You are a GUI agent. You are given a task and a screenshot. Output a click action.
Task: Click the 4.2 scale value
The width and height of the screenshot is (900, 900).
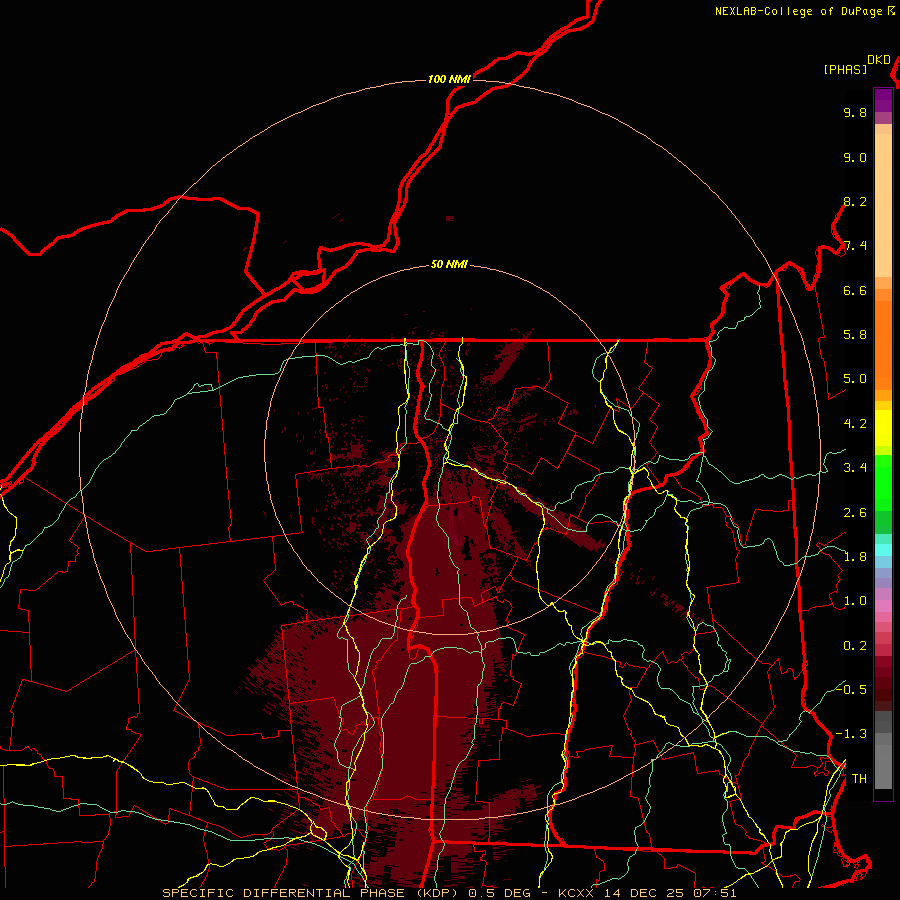pos(855,424)
